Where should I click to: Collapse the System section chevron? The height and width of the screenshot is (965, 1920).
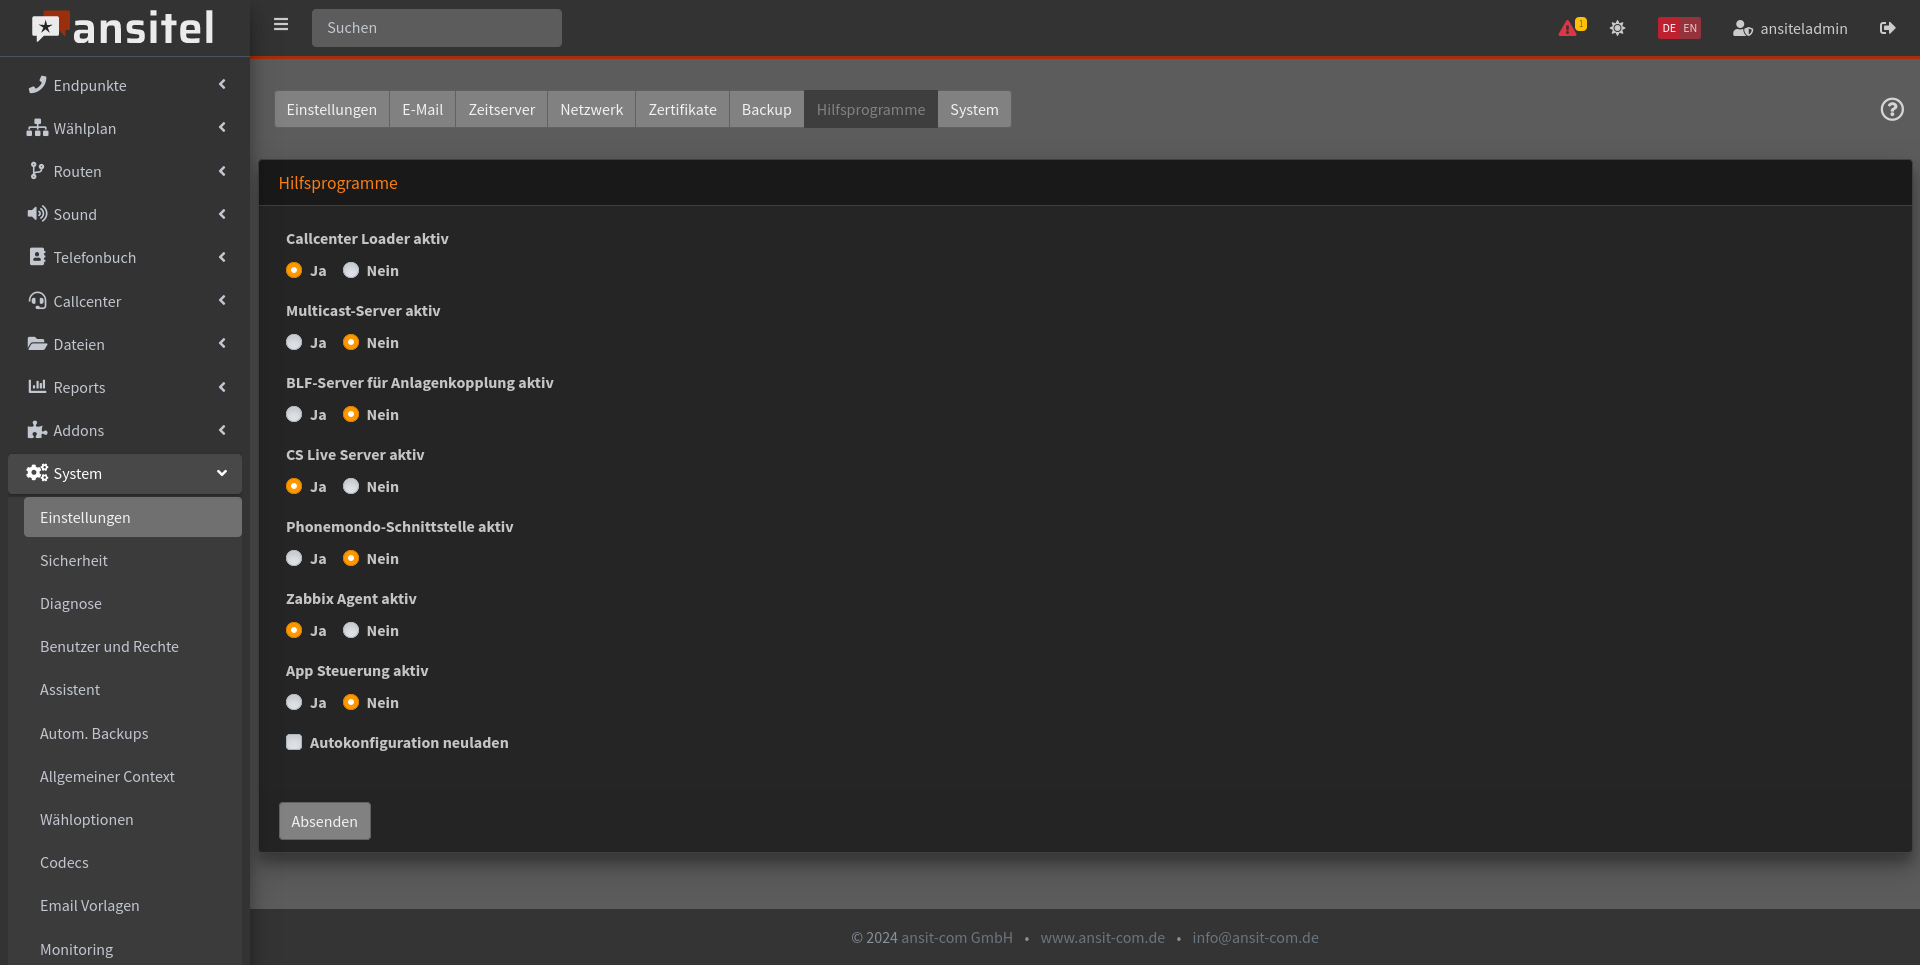coord(221,473)
